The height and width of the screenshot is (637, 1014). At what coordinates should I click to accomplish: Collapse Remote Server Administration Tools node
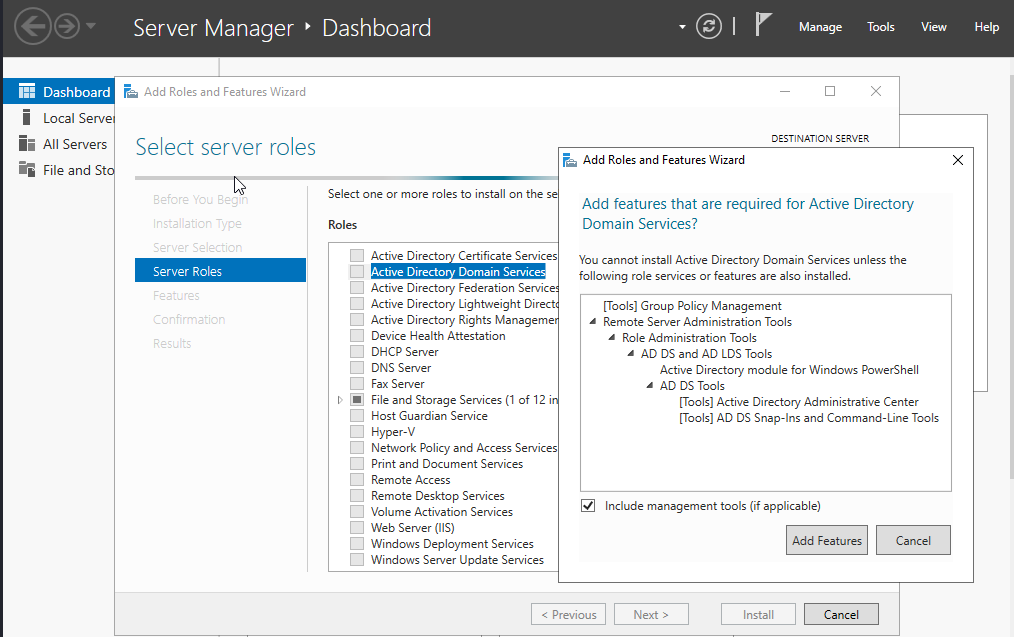tap(594, 322)
